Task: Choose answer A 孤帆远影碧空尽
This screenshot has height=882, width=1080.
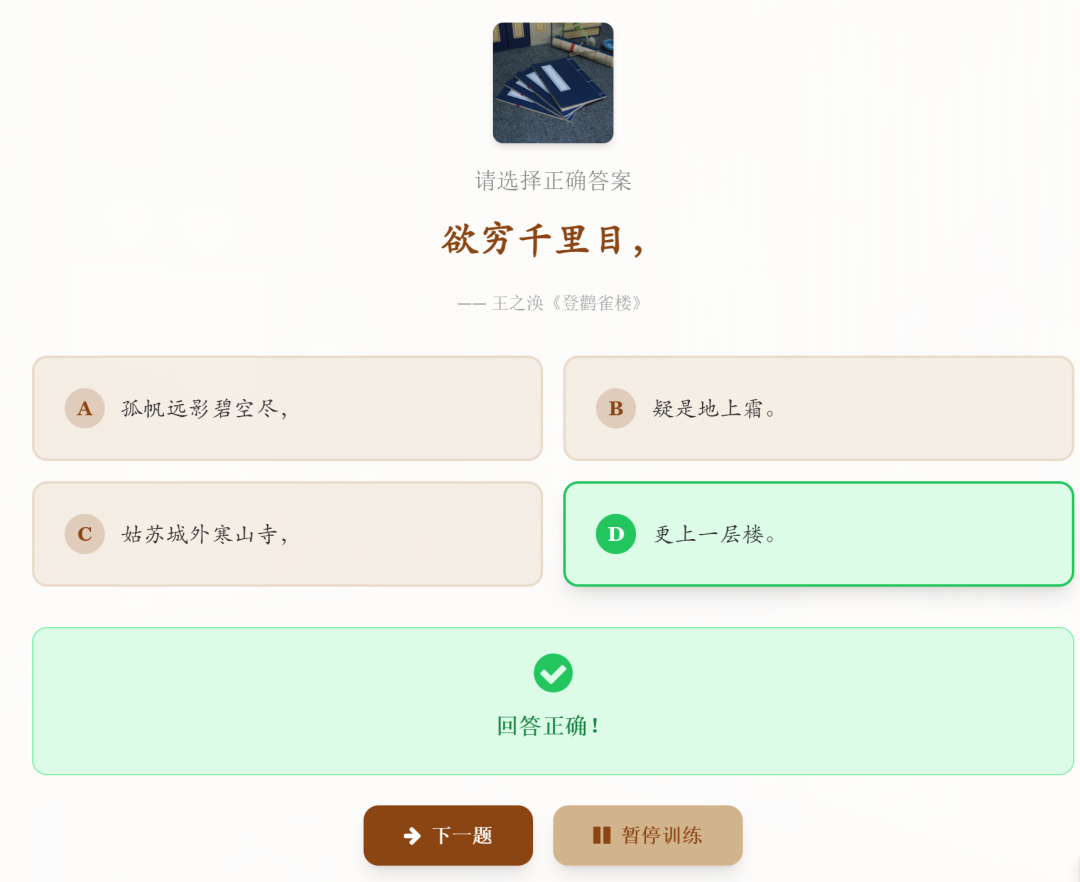Action: pyautogui.click(x=288, y=408)
